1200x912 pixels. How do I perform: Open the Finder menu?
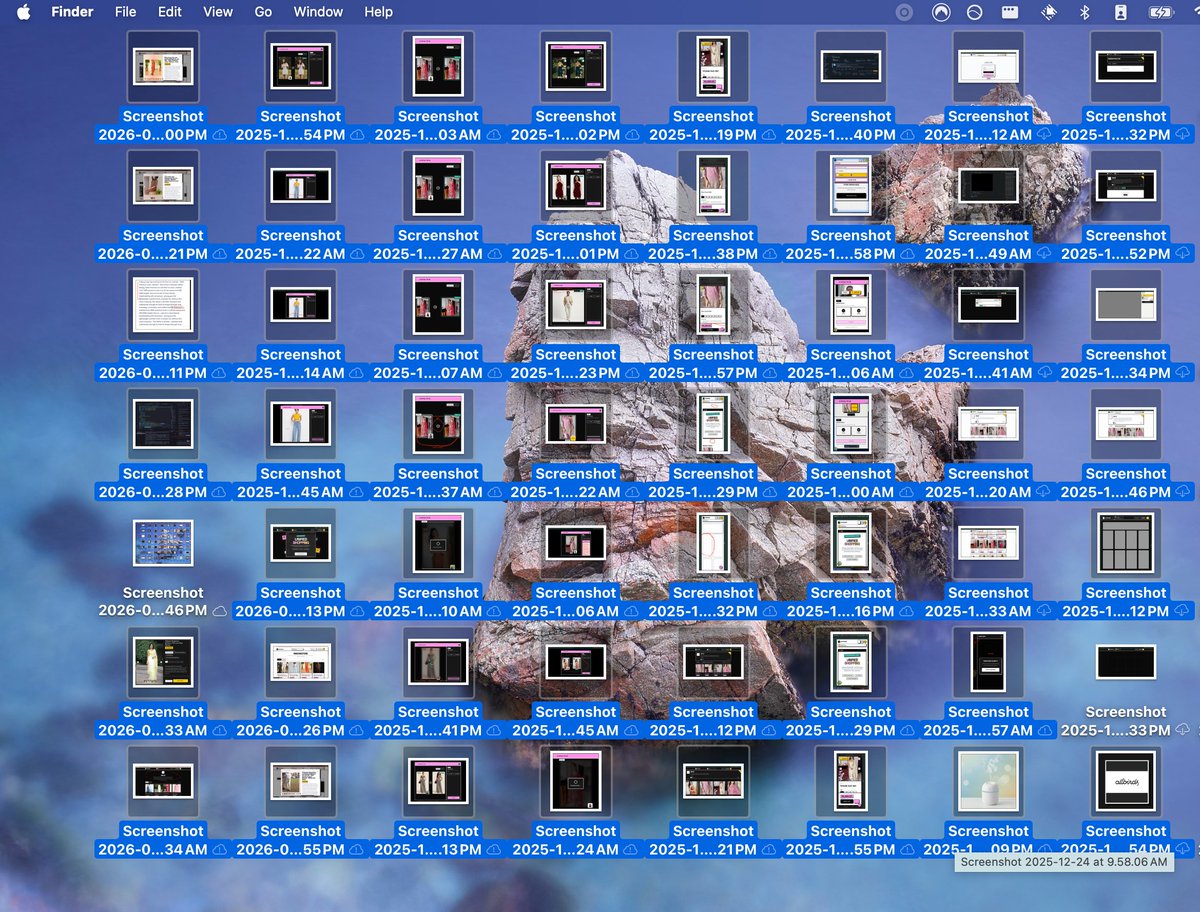[72, 12]
